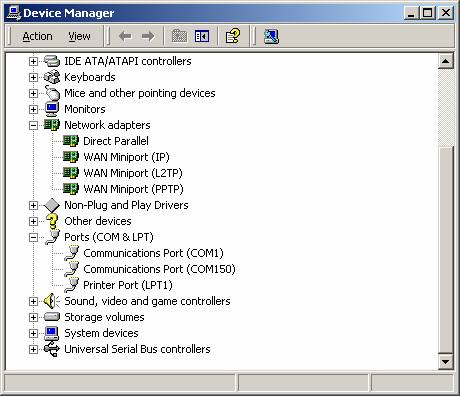Viewport: 460px width, 396px height.
Task: Select Communications Port (COM150) entry
Action: [x=159, y=269]
